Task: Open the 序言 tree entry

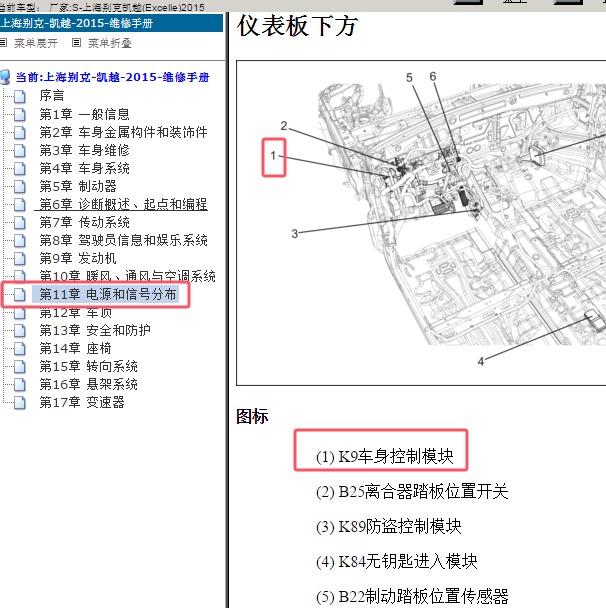Action: [52, 95]
